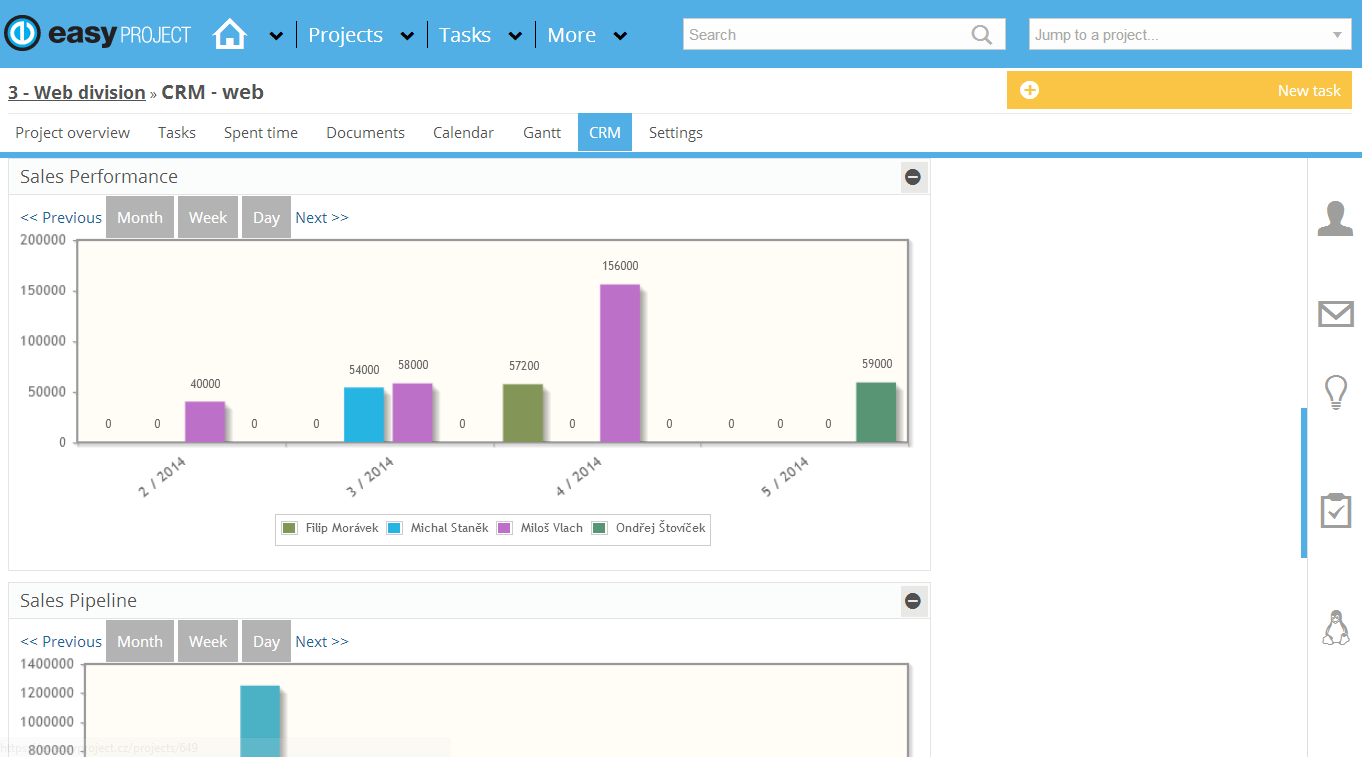Select Week view in Sales Pipeline
Viewport: 1362px width, 757px height.
tap(208, 641)
